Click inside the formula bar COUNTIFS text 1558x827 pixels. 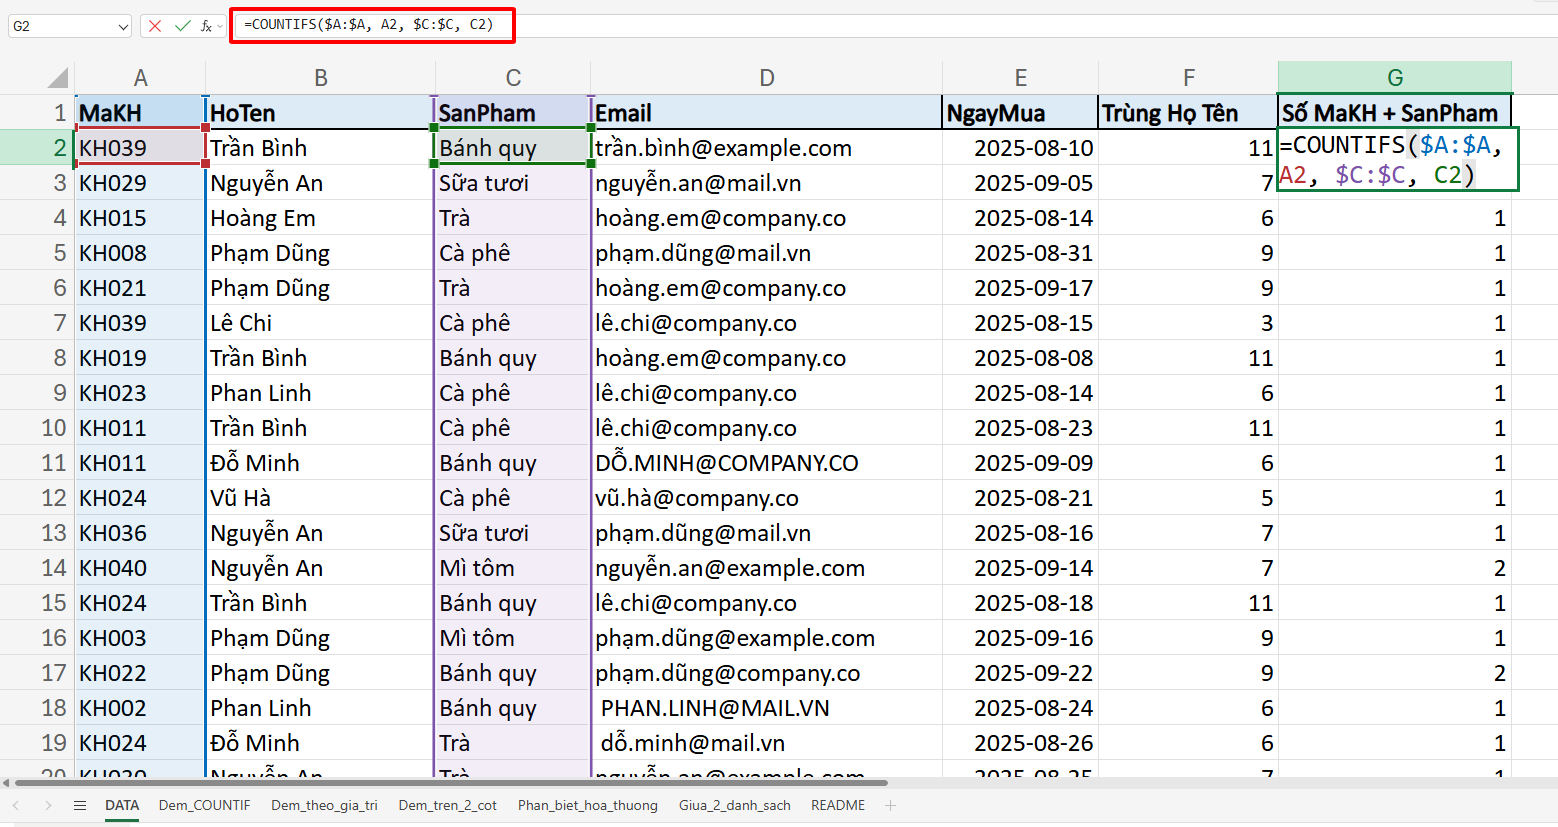coord(369,25)
